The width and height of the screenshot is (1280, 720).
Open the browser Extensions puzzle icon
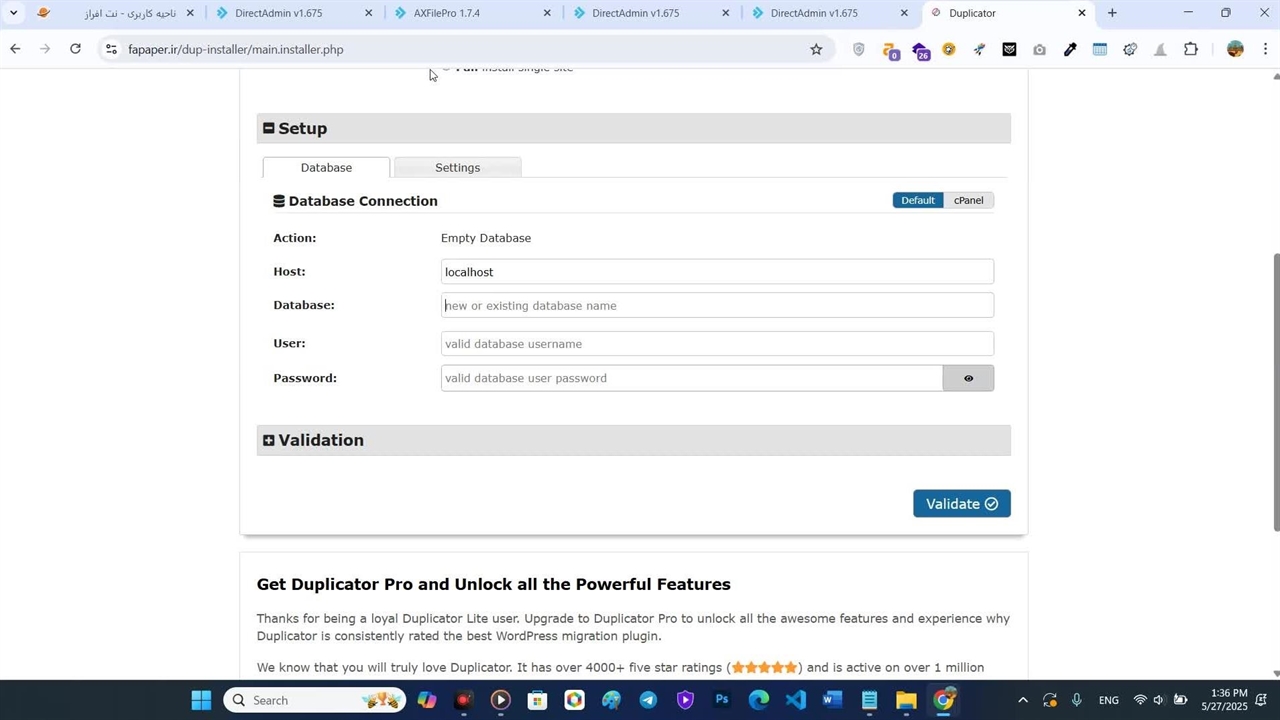(1190, 49)
